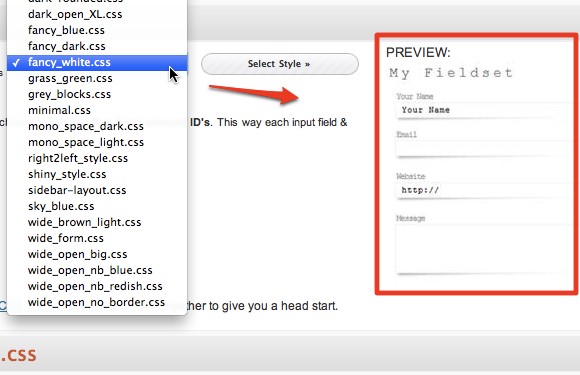Viewport: 580px width, 375px height.
Task: Select grey_blocks.css from the list
Action: [97, 94]
